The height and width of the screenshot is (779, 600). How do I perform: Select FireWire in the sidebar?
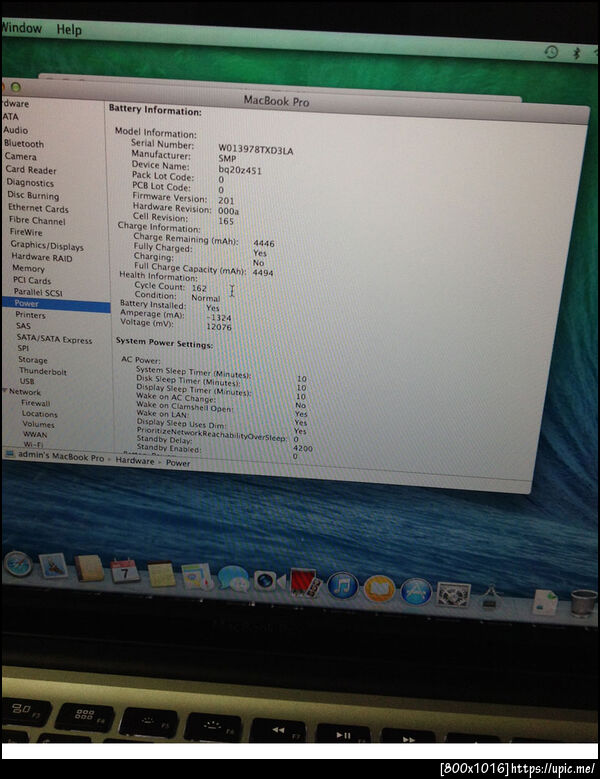click(26, 232)
